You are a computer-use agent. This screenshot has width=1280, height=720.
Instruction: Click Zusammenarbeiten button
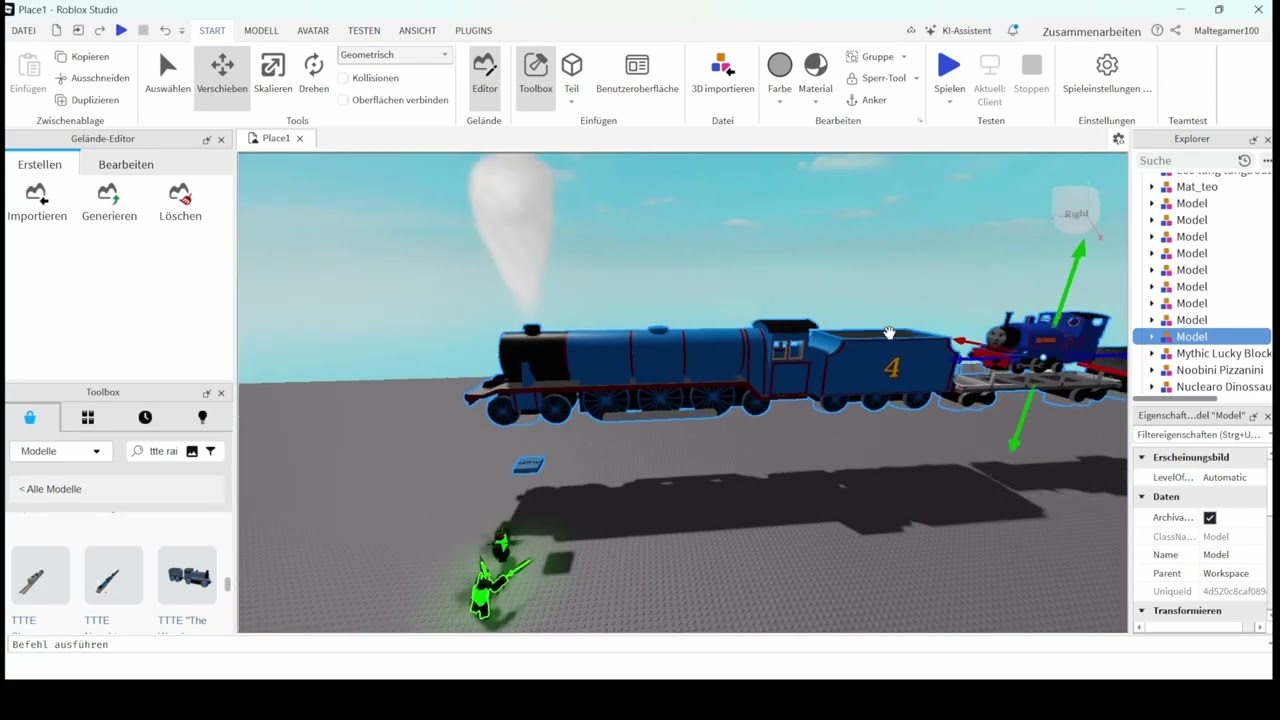pyautogui.click(x=1092, y=31)
